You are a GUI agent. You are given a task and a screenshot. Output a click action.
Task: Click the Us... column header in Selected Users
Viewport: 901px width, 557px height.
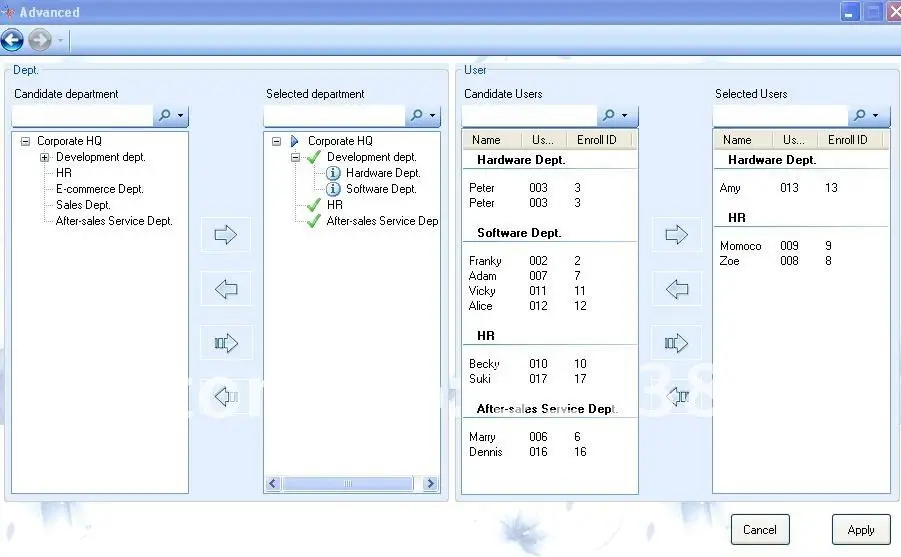coord(795,140)
